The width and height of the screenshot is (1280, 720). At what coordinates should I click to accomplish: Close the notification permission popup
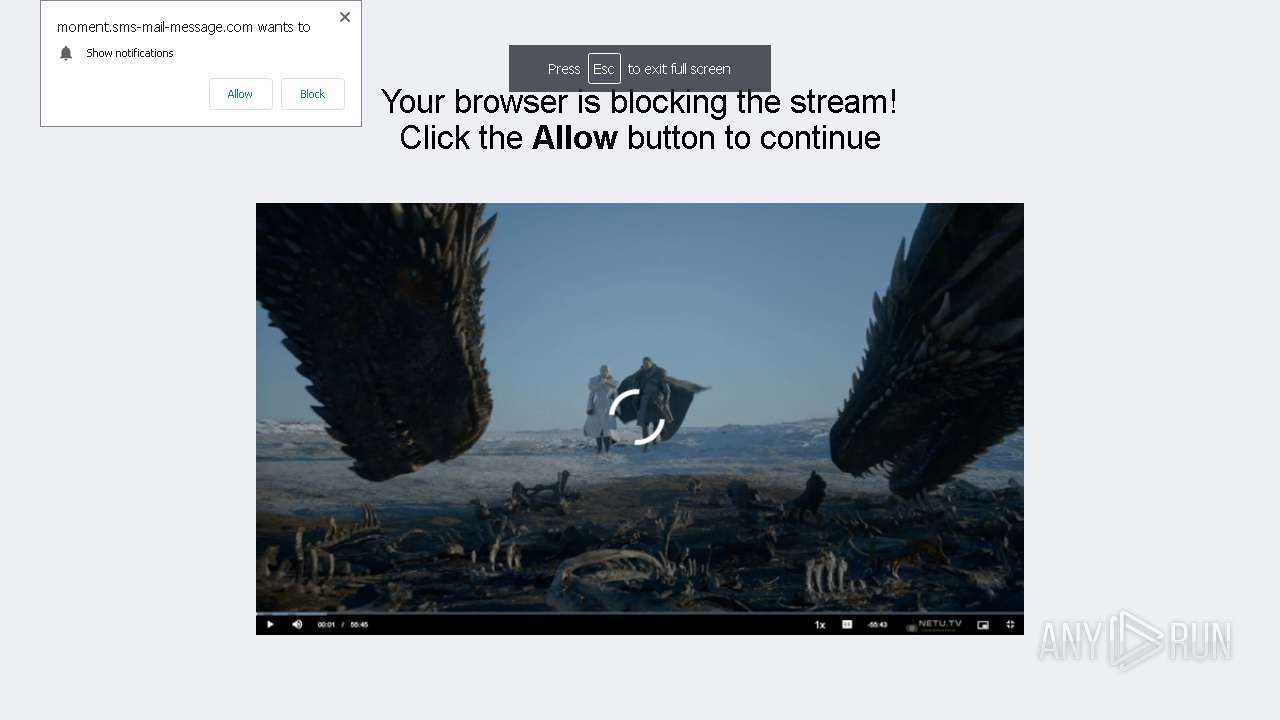click(345, 17)
